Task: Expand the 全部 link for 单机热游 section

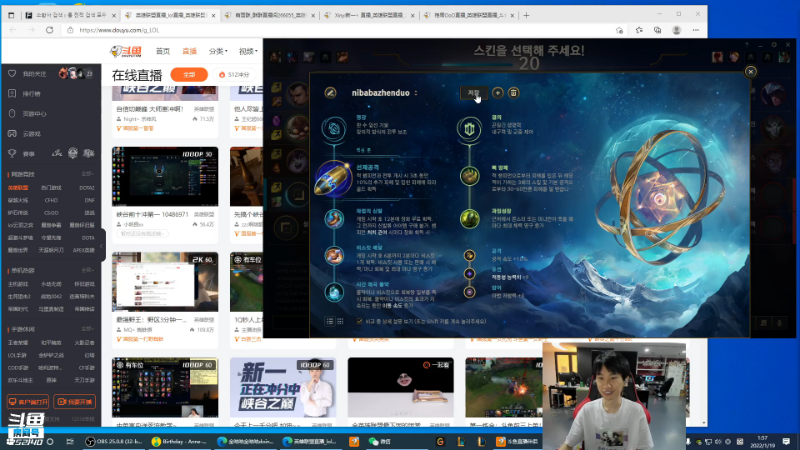Action: (88, 270)
